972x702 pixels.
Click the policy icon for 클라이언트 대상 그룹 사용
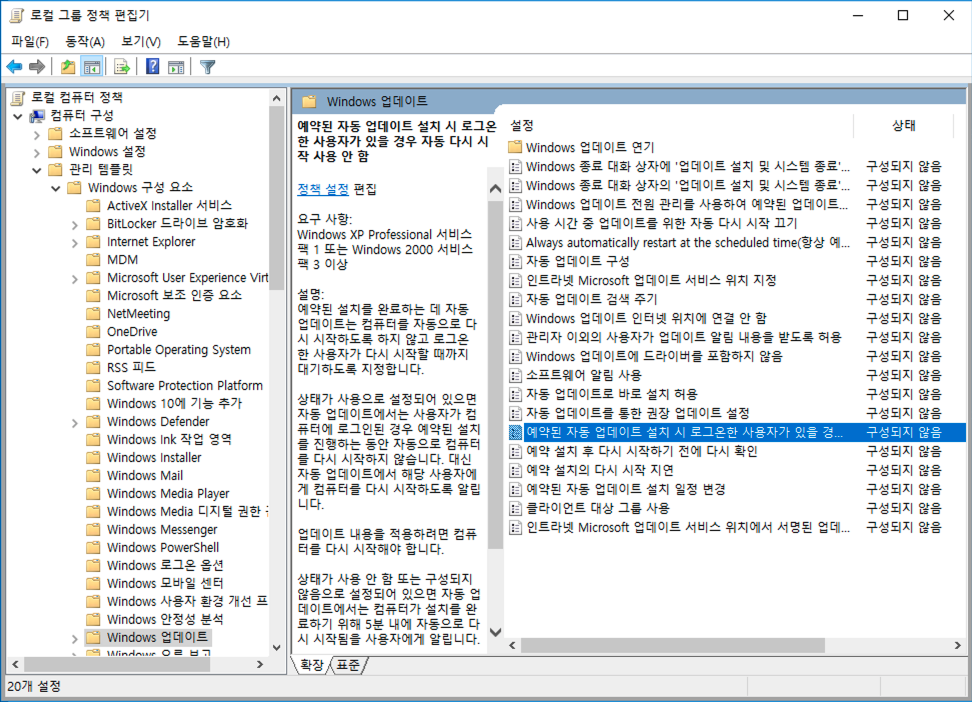pos(515,509)
